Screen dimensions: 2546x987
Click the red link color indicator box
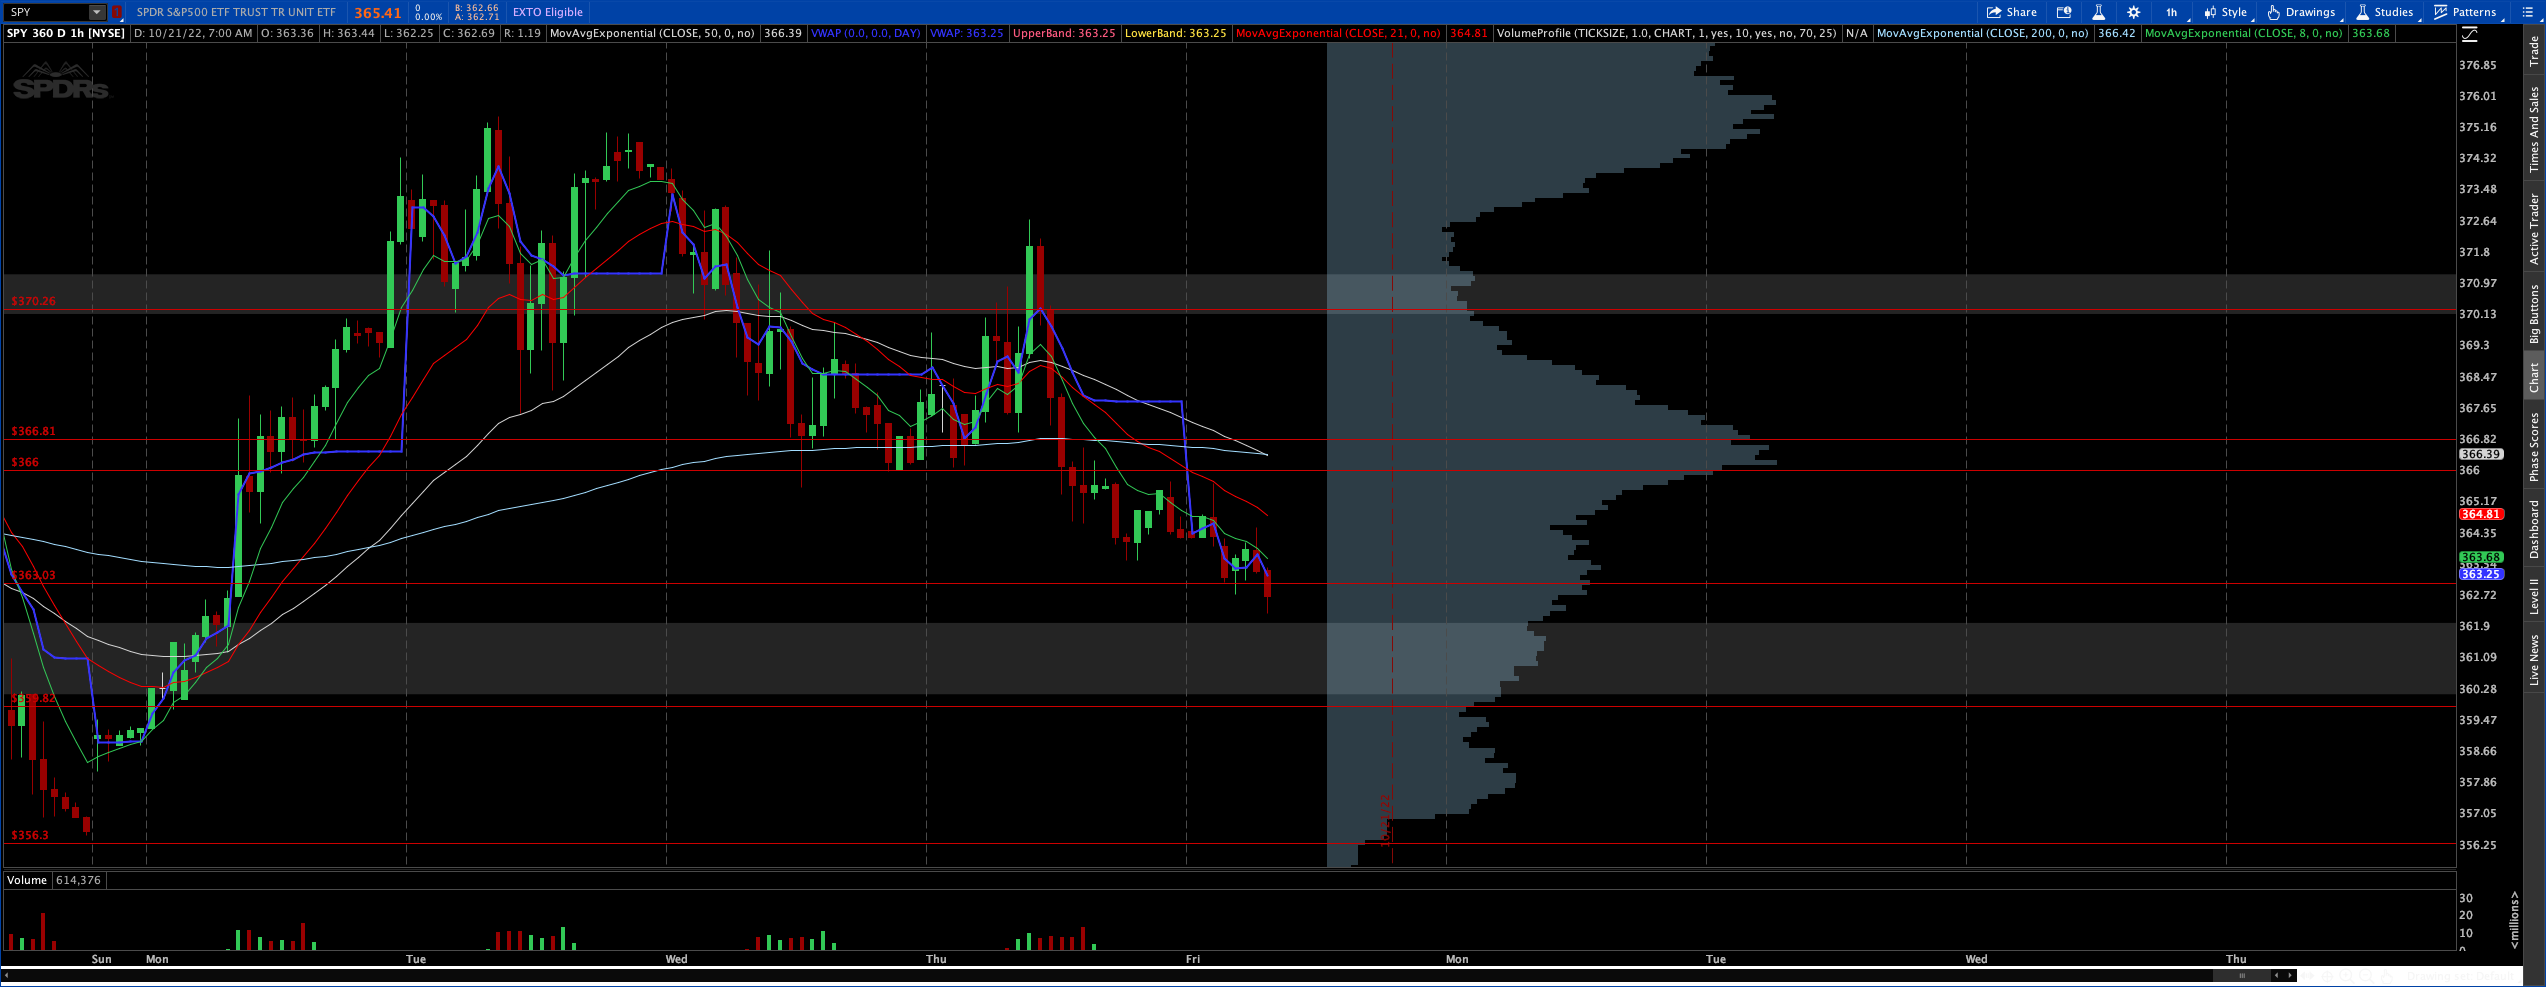click(x=117, y=12)
